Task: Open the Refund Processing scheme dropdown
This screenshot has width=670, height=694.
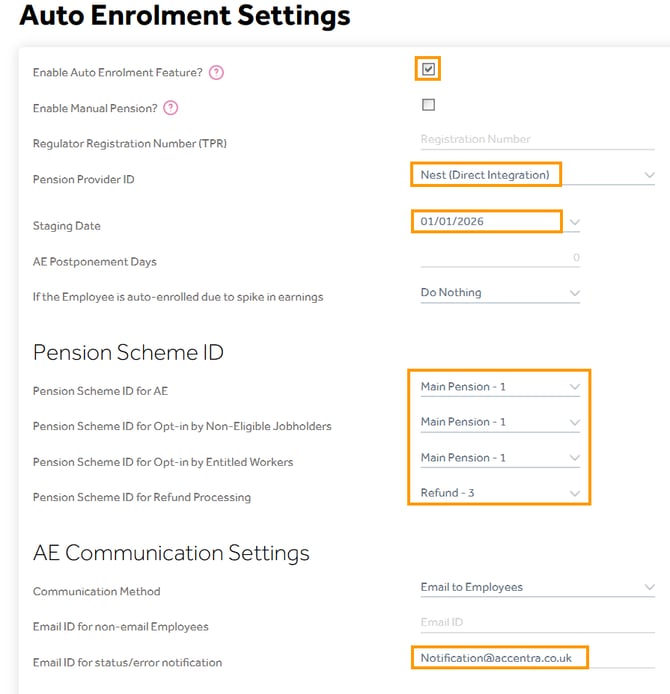Action: pyautogui.click(x=500, y=493)
